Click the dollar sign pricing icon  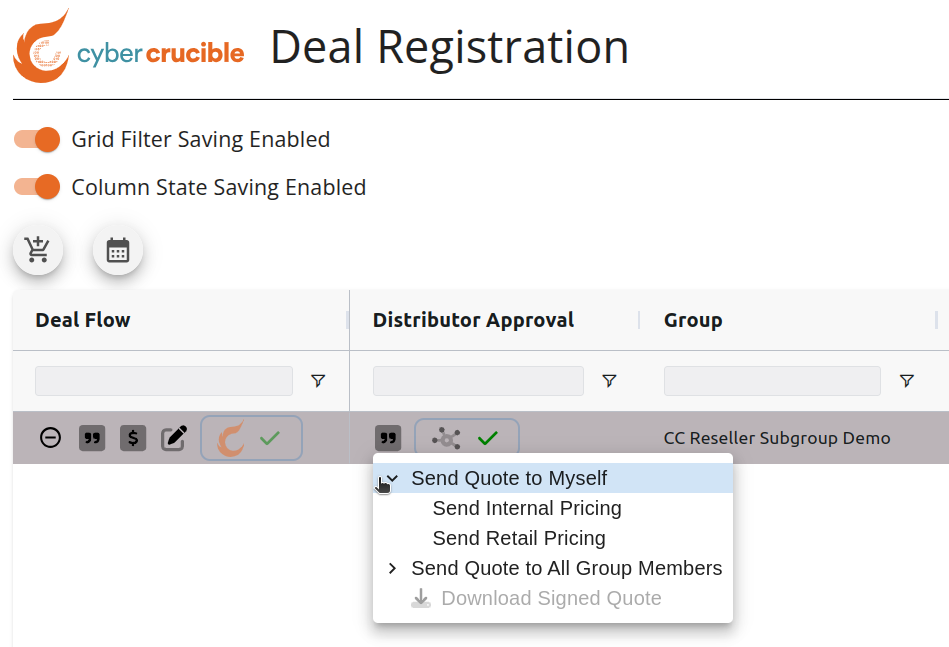(133, 438)
